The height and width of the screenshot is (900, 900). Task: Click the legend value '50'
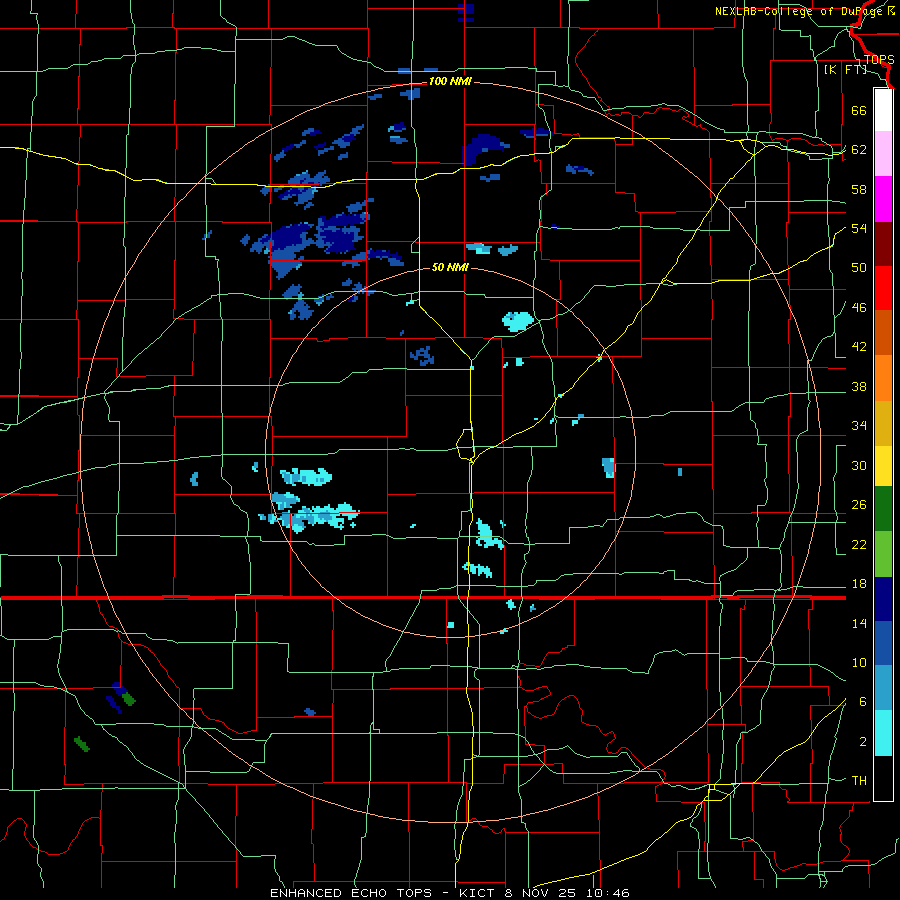pos(859,268)
